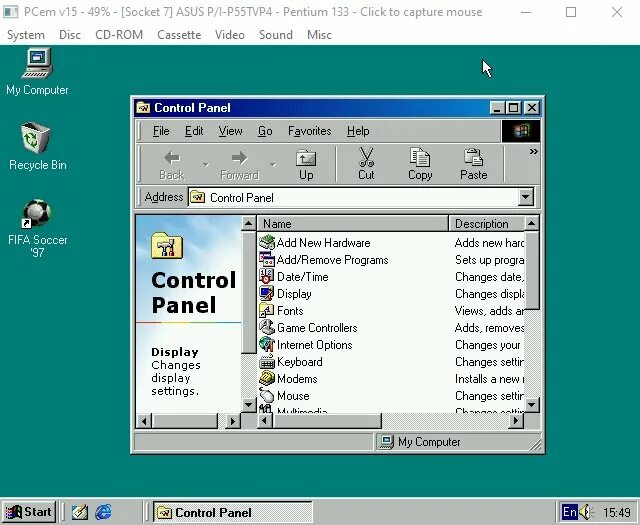Click the volume speaker tray icon
Image resolution: width=640 pixels, height=525 pixels.
[587, 512]
